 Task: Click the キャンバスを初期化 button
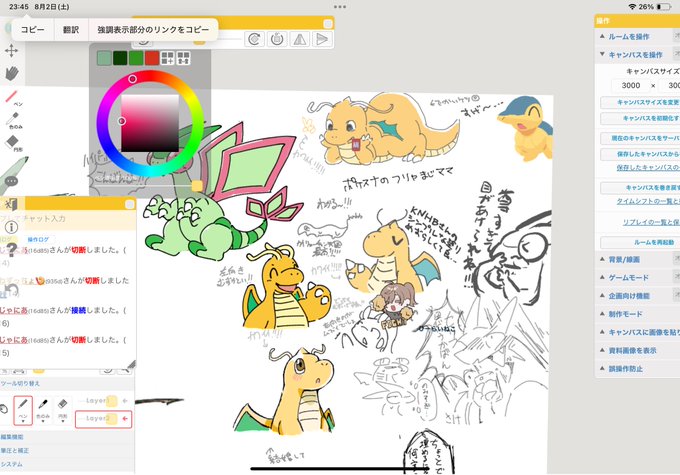tap(640, 118)
